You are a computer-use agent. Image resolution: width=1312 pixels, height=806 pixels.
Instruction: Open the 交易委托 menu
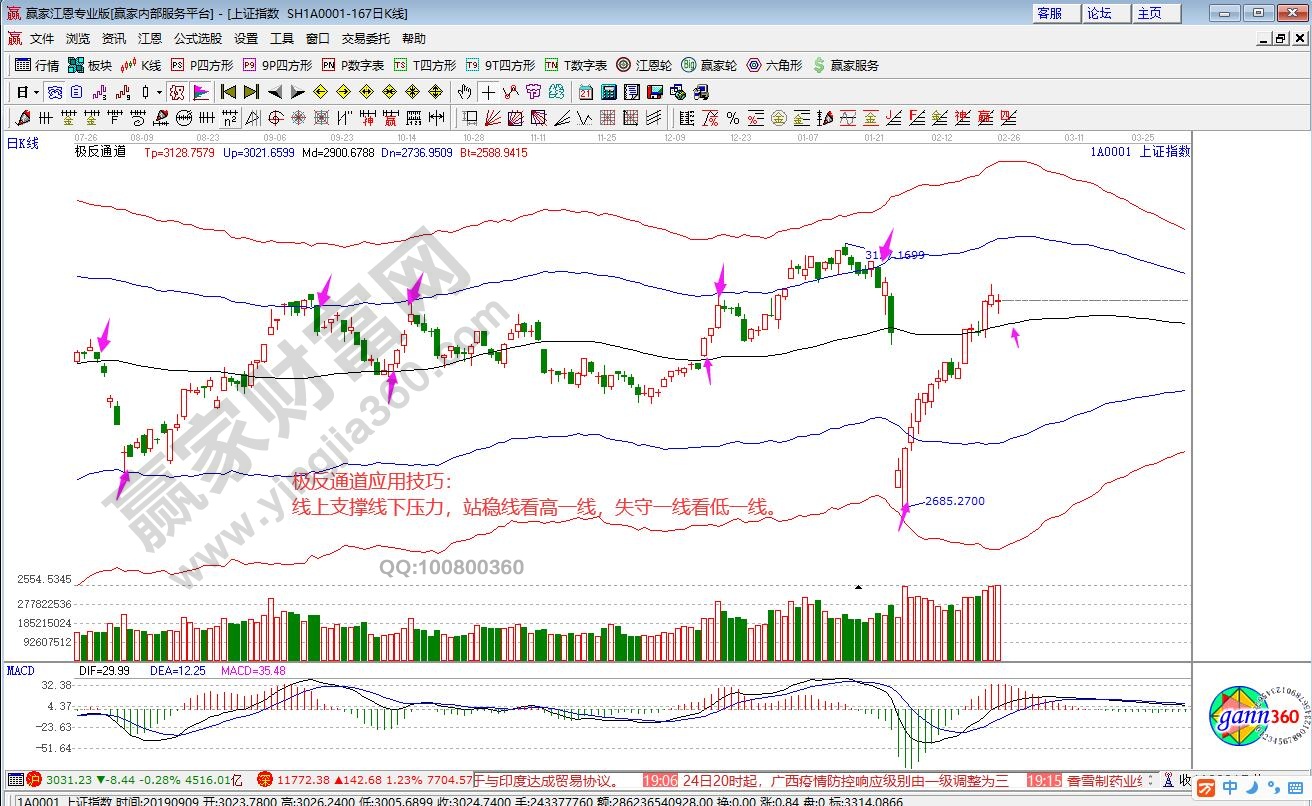(x=366, y=39)
